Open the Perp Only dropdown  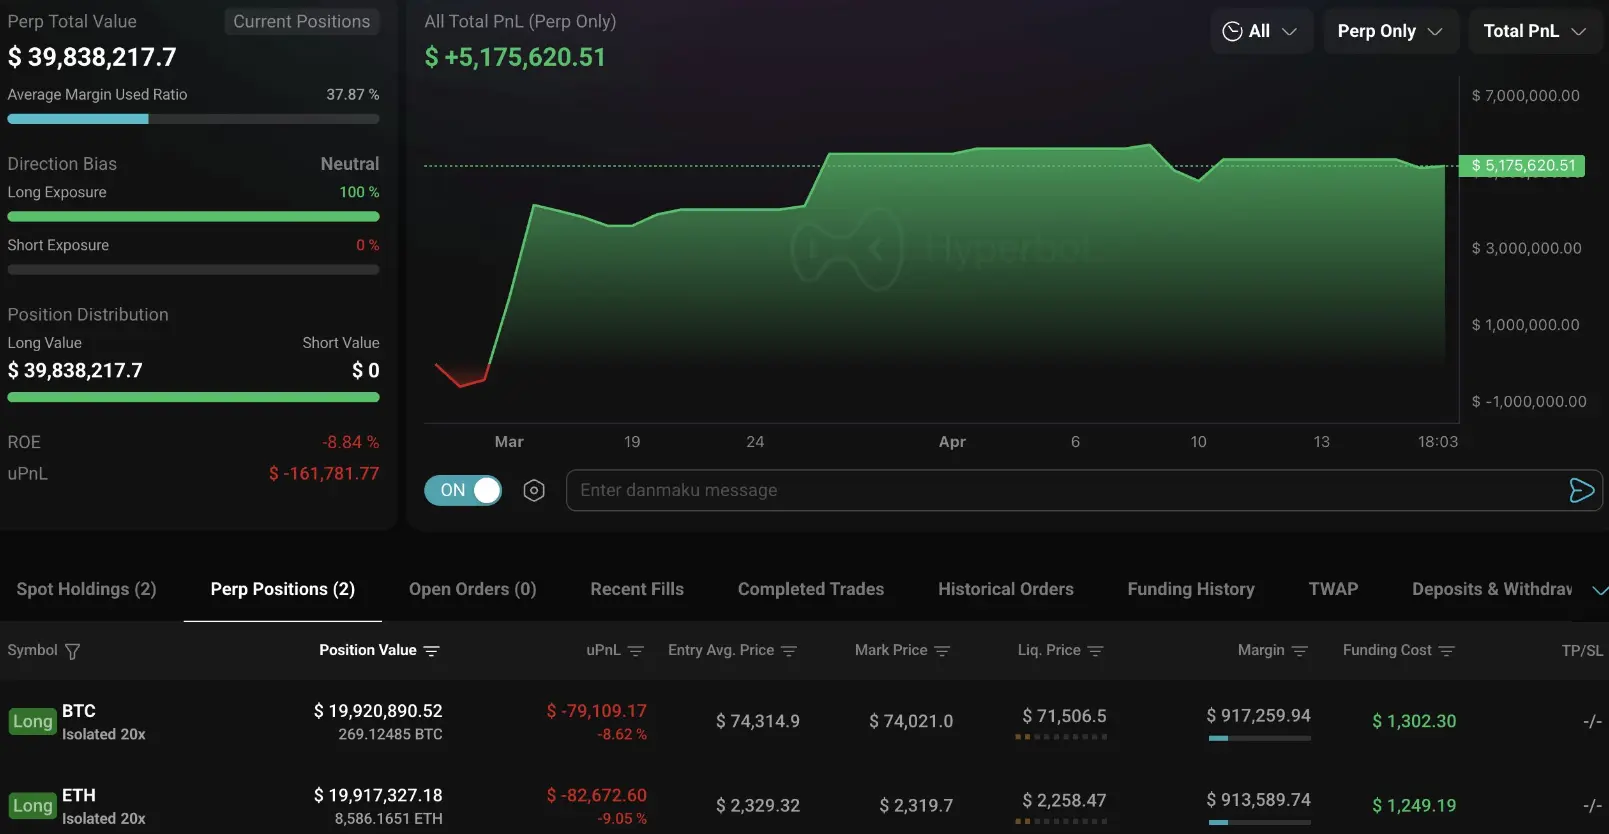(x=1390, y=31)
